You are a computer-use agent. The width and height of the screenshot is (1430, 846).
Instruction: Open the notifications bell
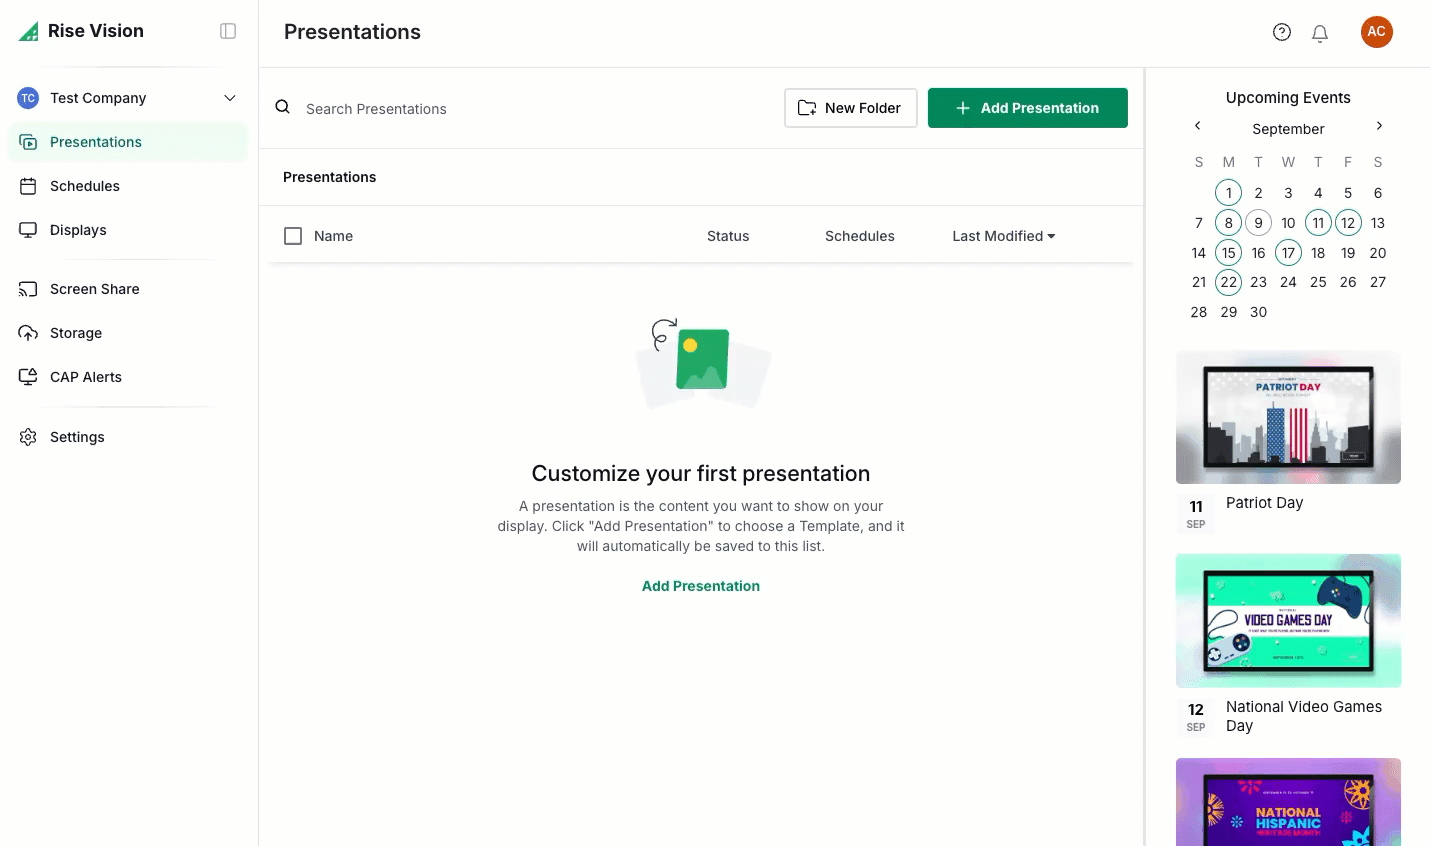point(1320,33)
